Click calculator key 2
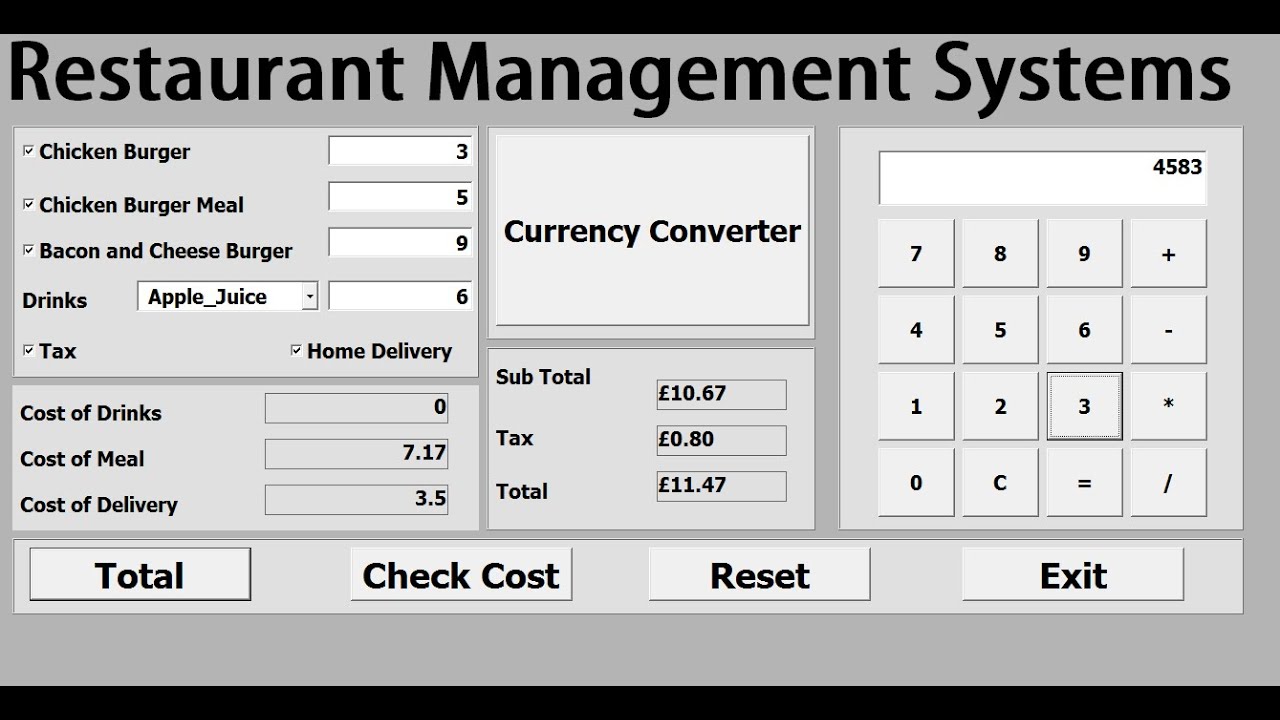Screen dimensions: 1280x720 [x=1000, y=406]
